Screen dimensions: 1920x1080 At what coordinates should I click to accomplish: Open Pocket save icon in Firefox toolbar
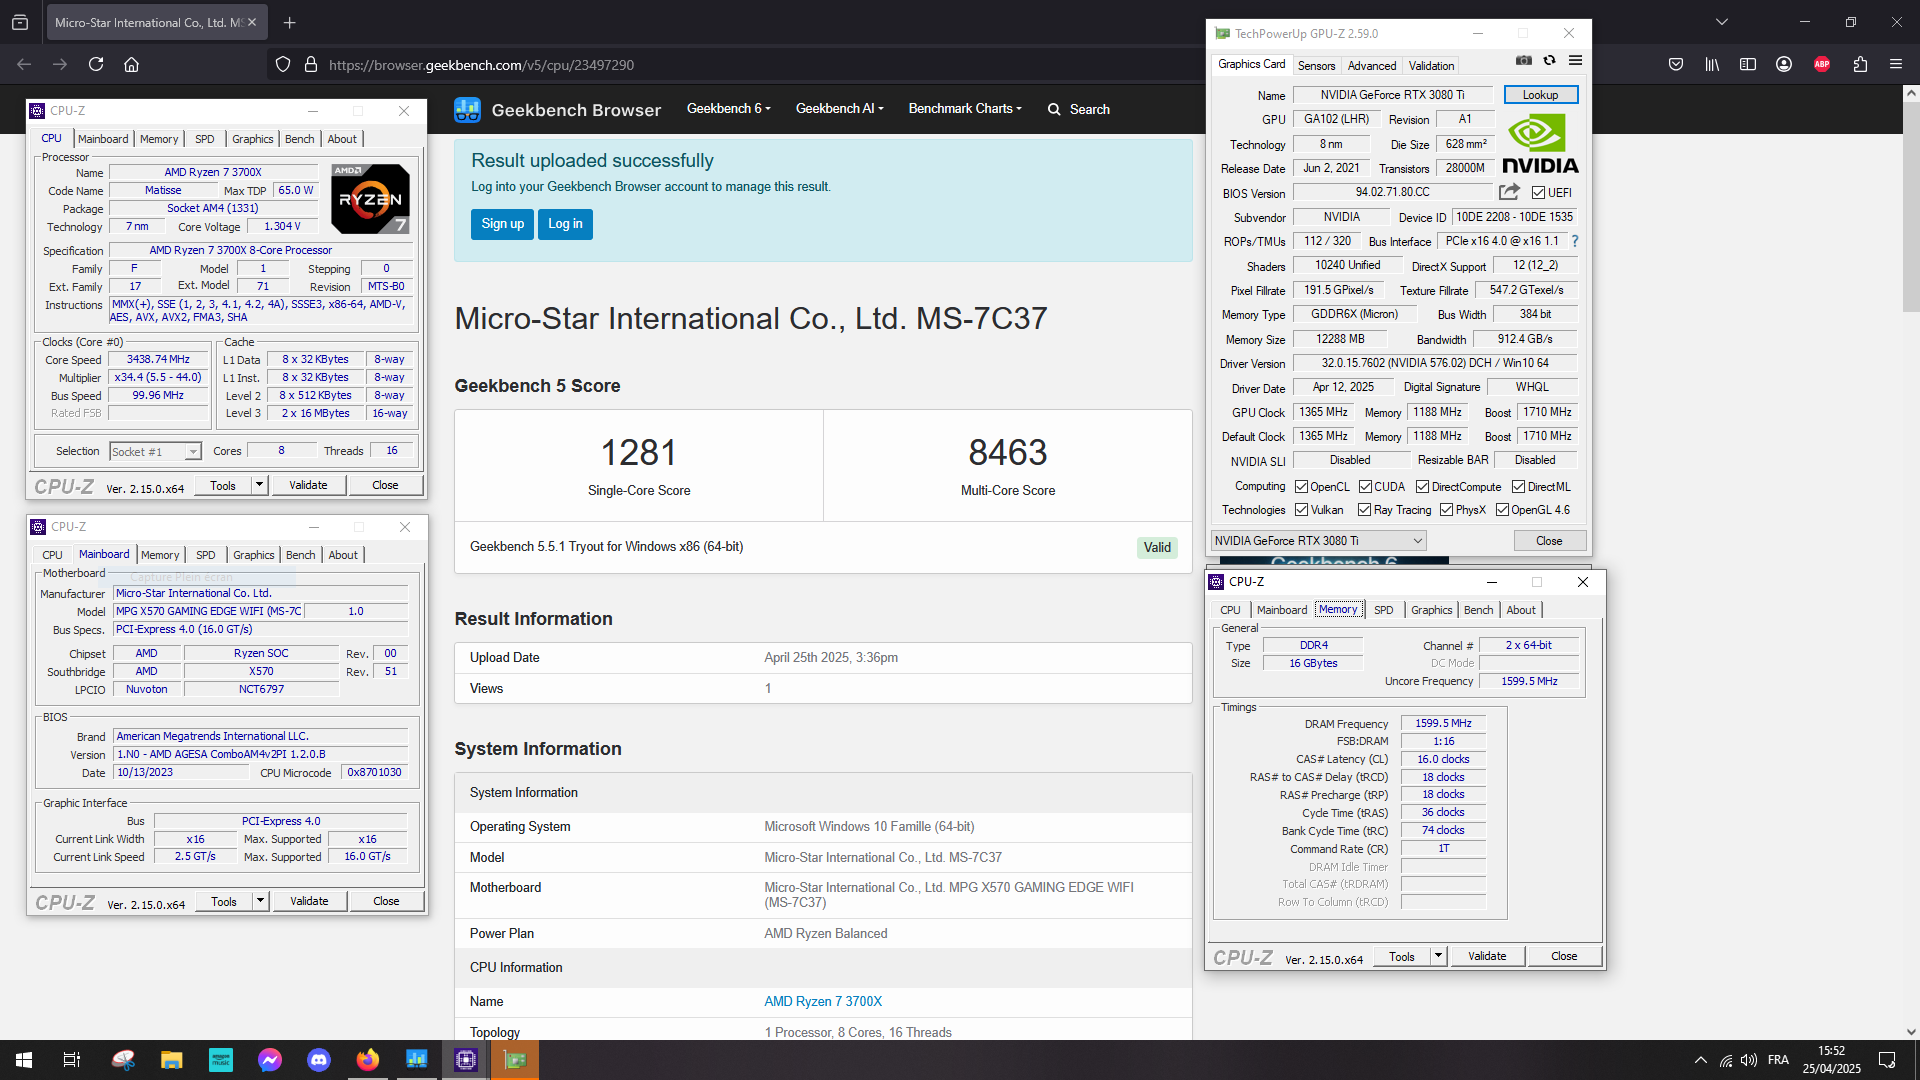[x=1676, y=64]
